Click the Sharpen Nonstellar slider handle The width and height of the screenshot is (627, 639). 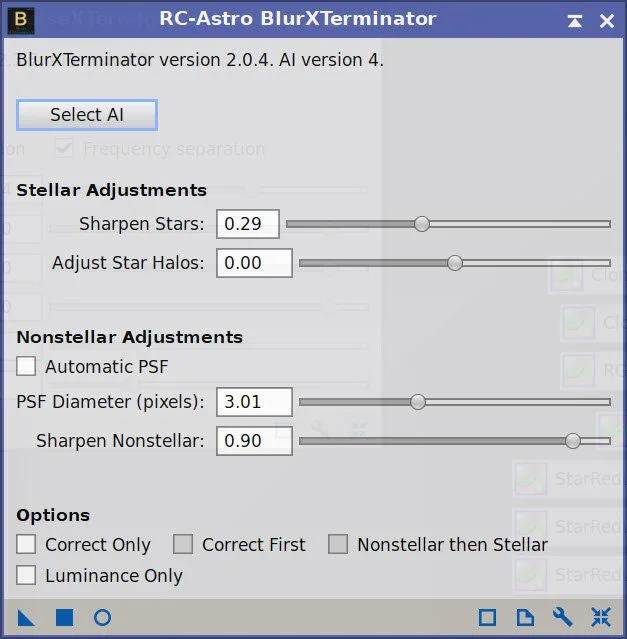point(573,441)
